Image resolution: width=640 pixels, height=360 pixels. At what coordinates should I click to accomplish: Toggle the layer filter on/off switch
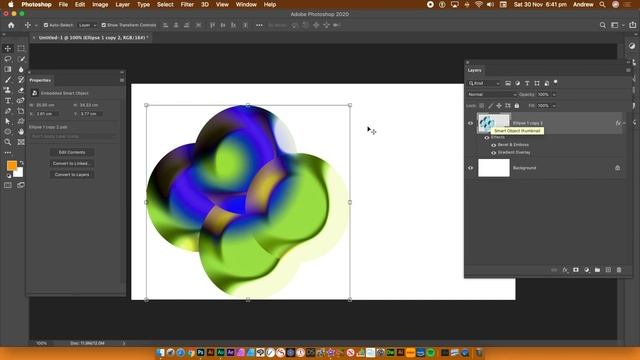click(x=556, y=82)
